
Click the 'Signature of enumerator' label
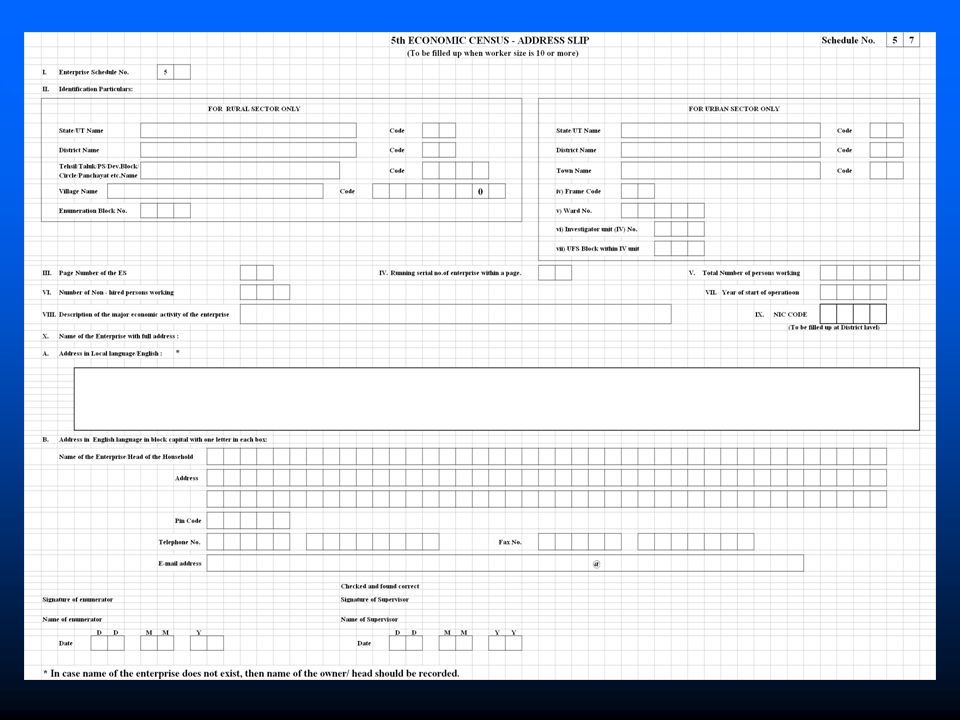[x=78, y=599]
